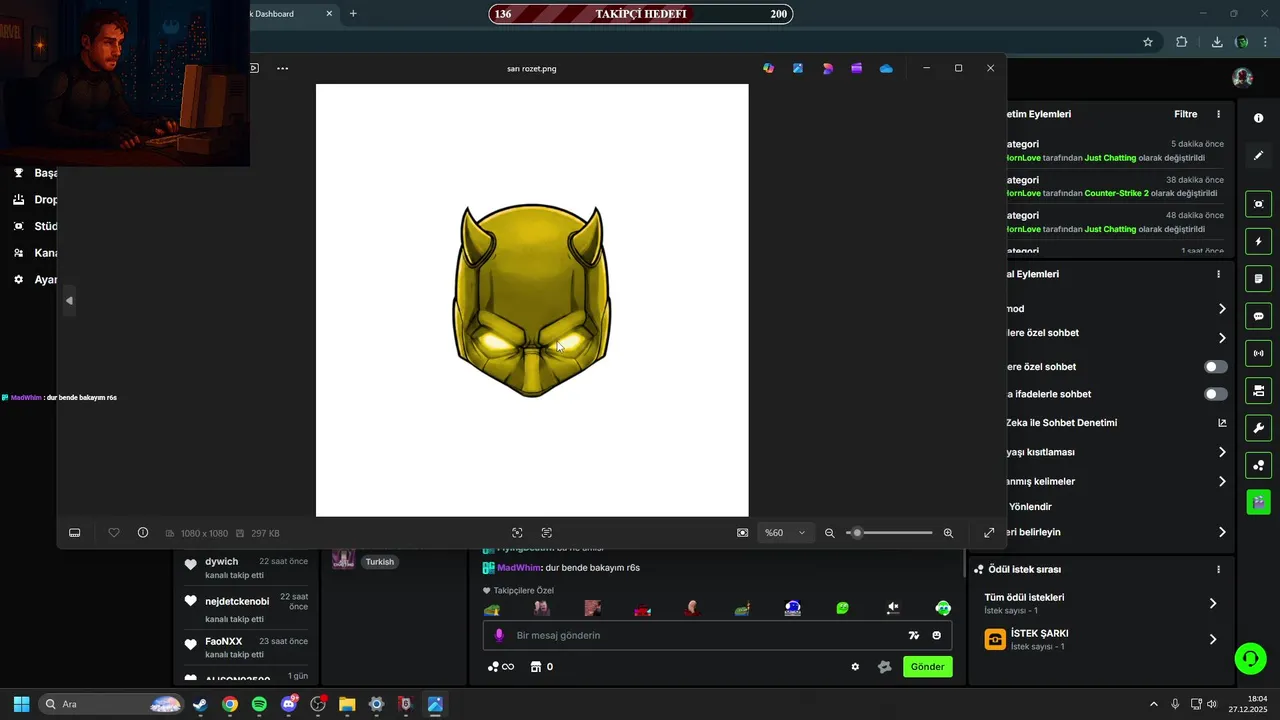Click the follower 'dywich' entry

click(246, 568)
